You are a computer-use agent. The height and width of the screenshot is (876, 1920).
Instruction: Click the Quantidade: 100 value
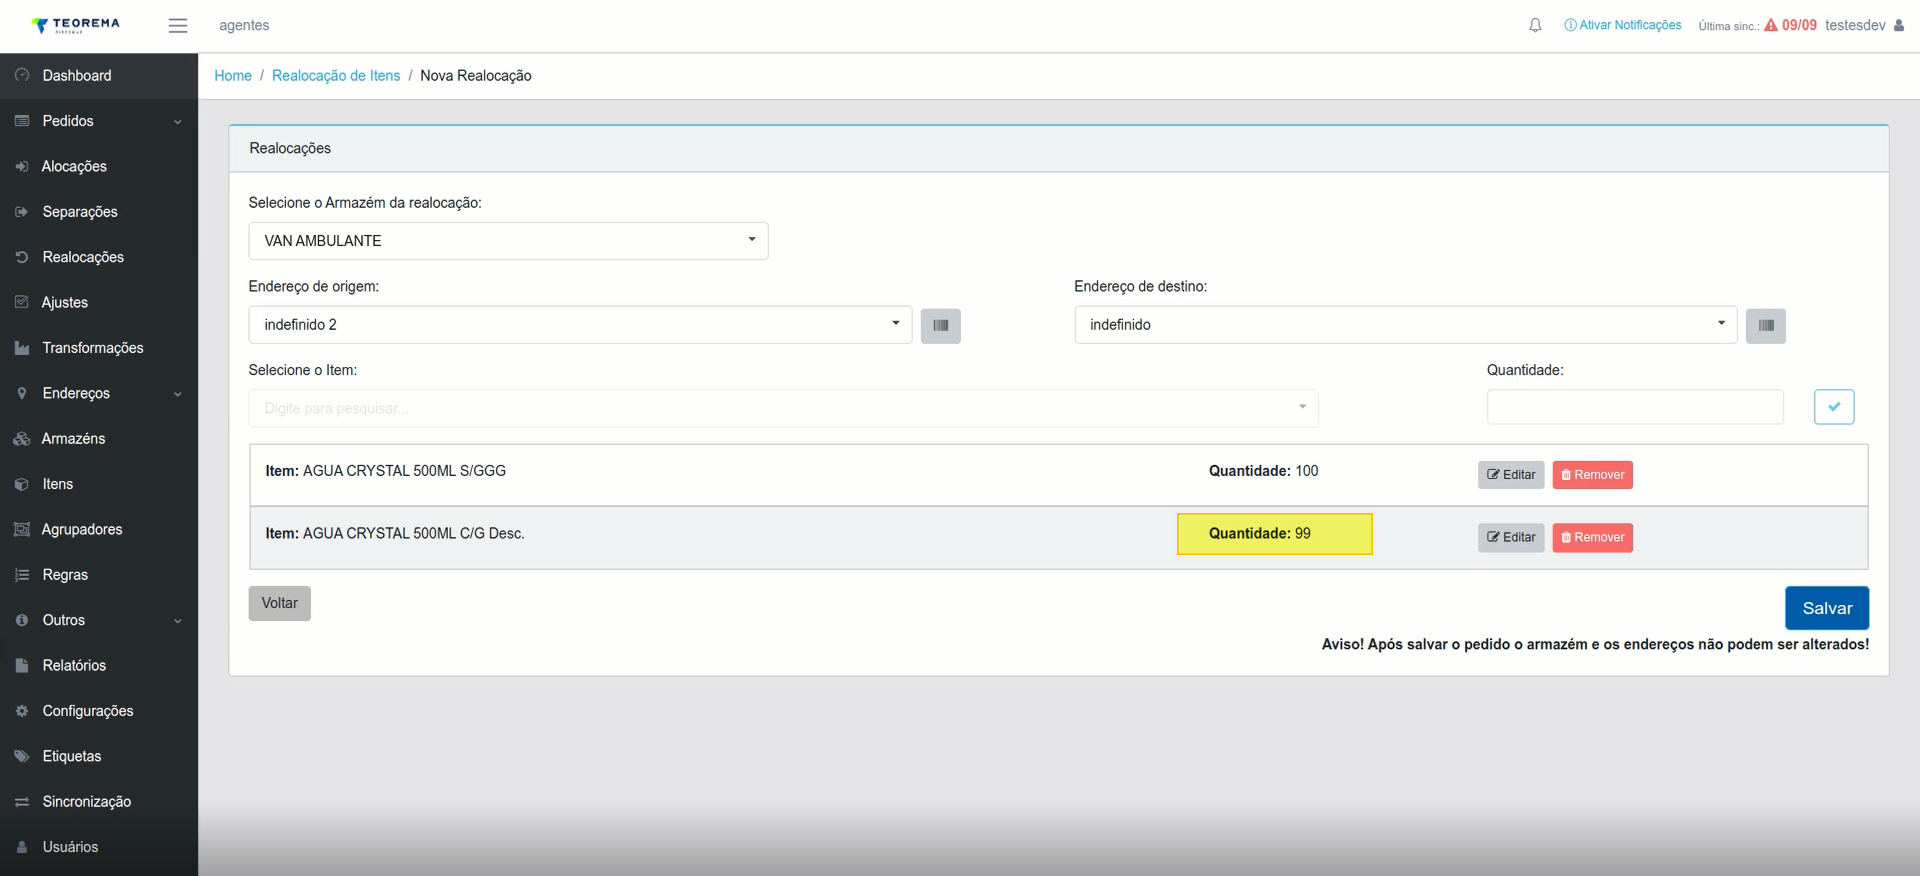[x=1263, y=471]
